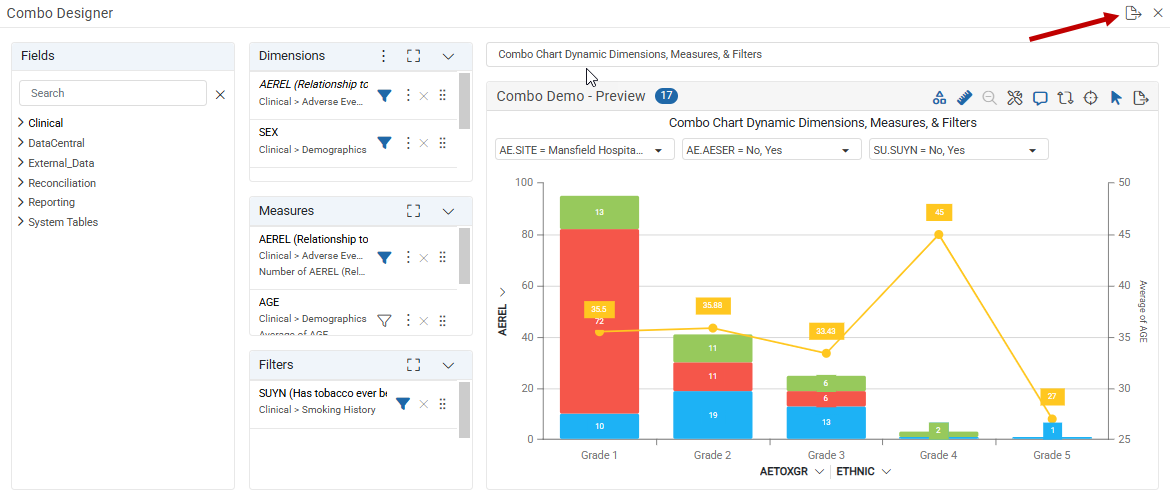Expand the Reporting folder
Viewport: 1170px width, 491px height.
pos(21,202)
